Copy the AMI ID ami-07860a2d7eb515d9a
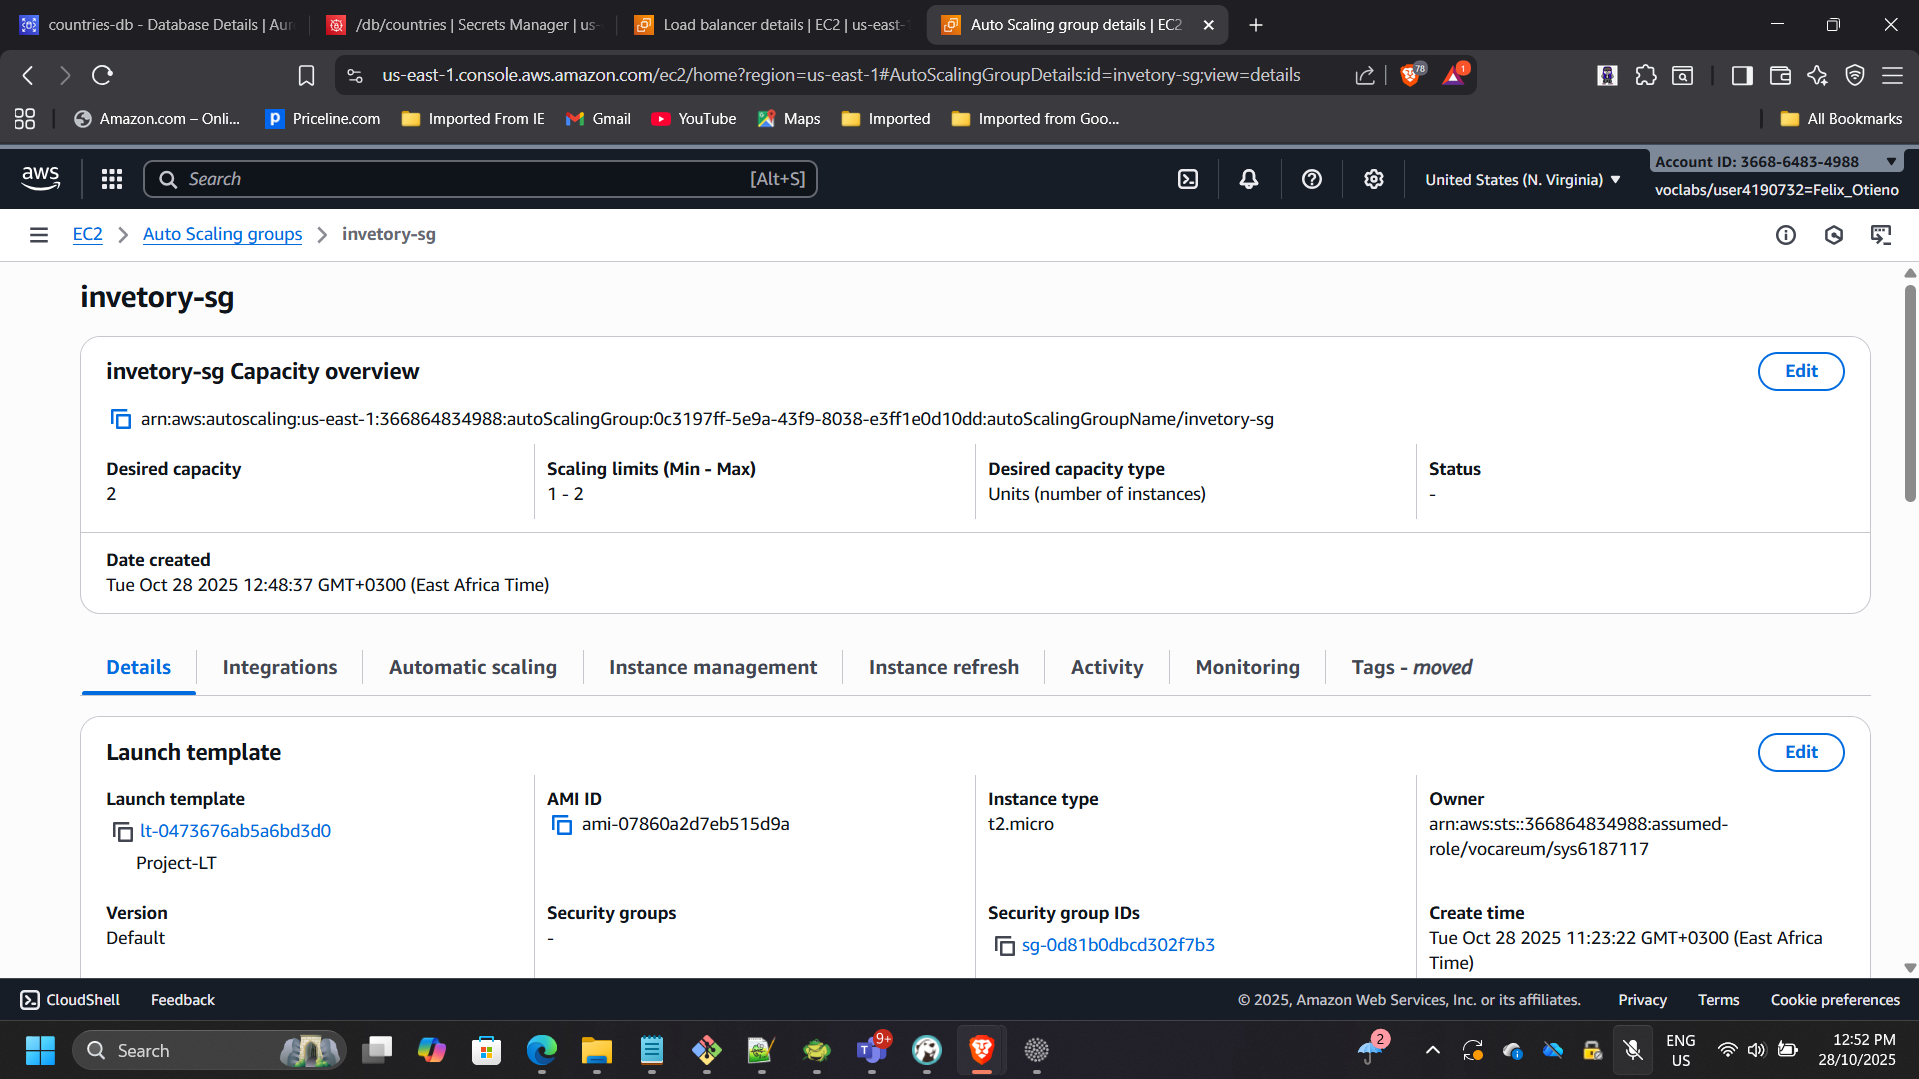Viewport: 1919px width, 1079px height. [561, 824]
